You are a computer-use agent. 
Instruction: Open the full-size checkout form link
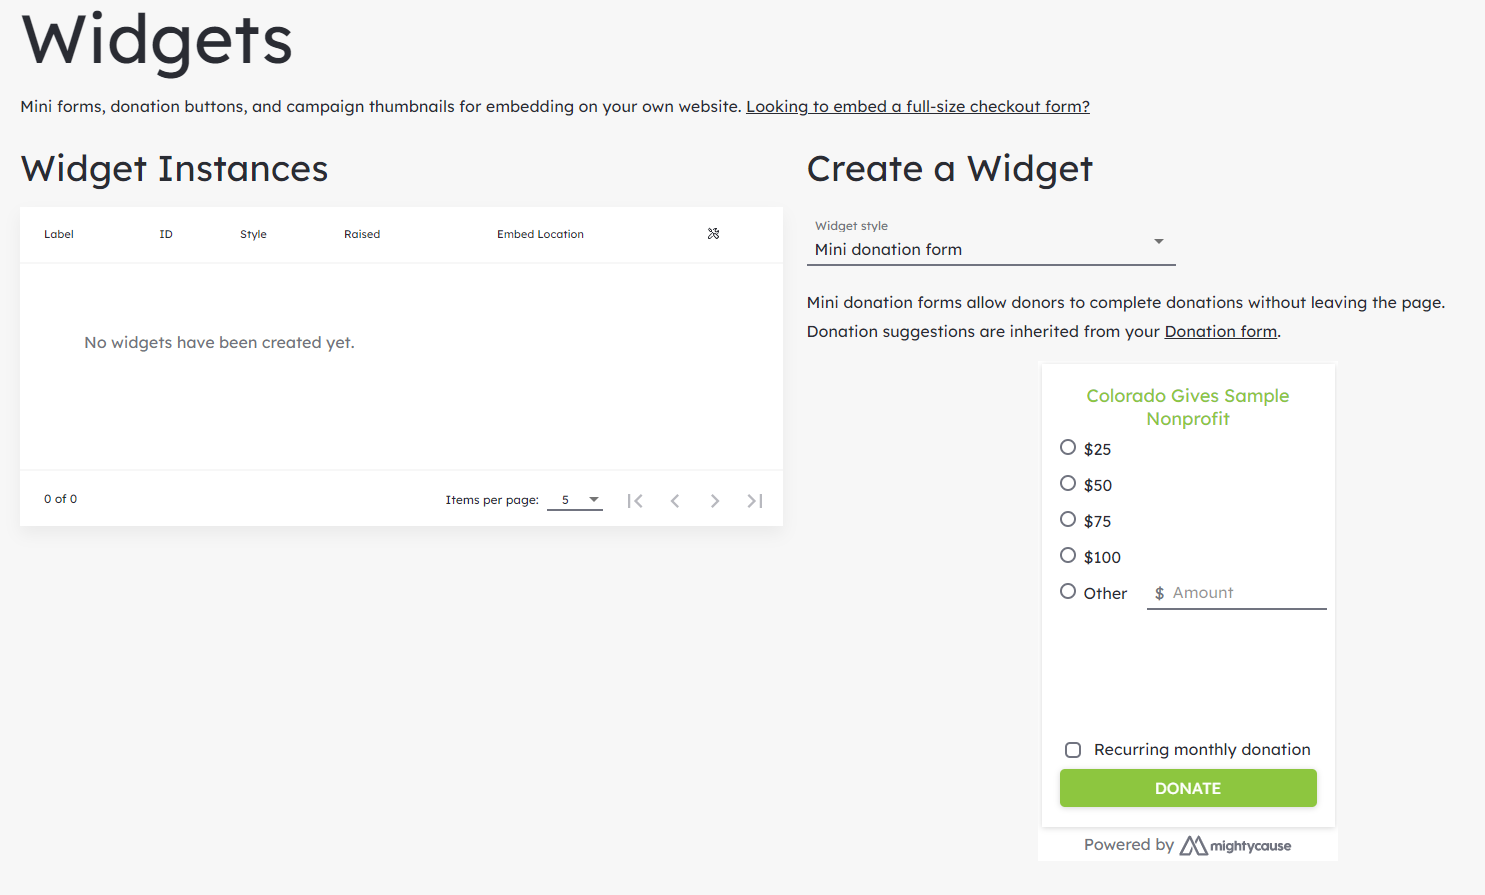[x=917, y=107]
